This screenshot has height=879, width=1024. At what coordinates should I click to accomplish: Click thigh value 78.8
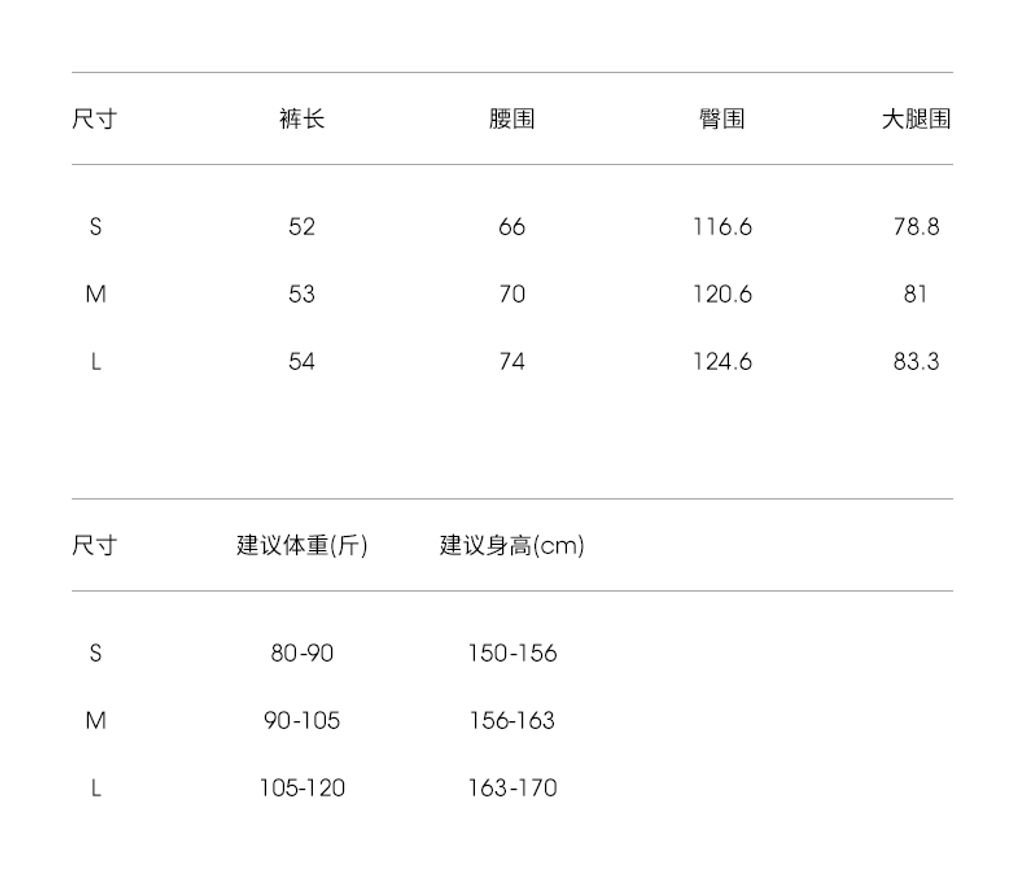pyautogui.click(x=916, y=227)
